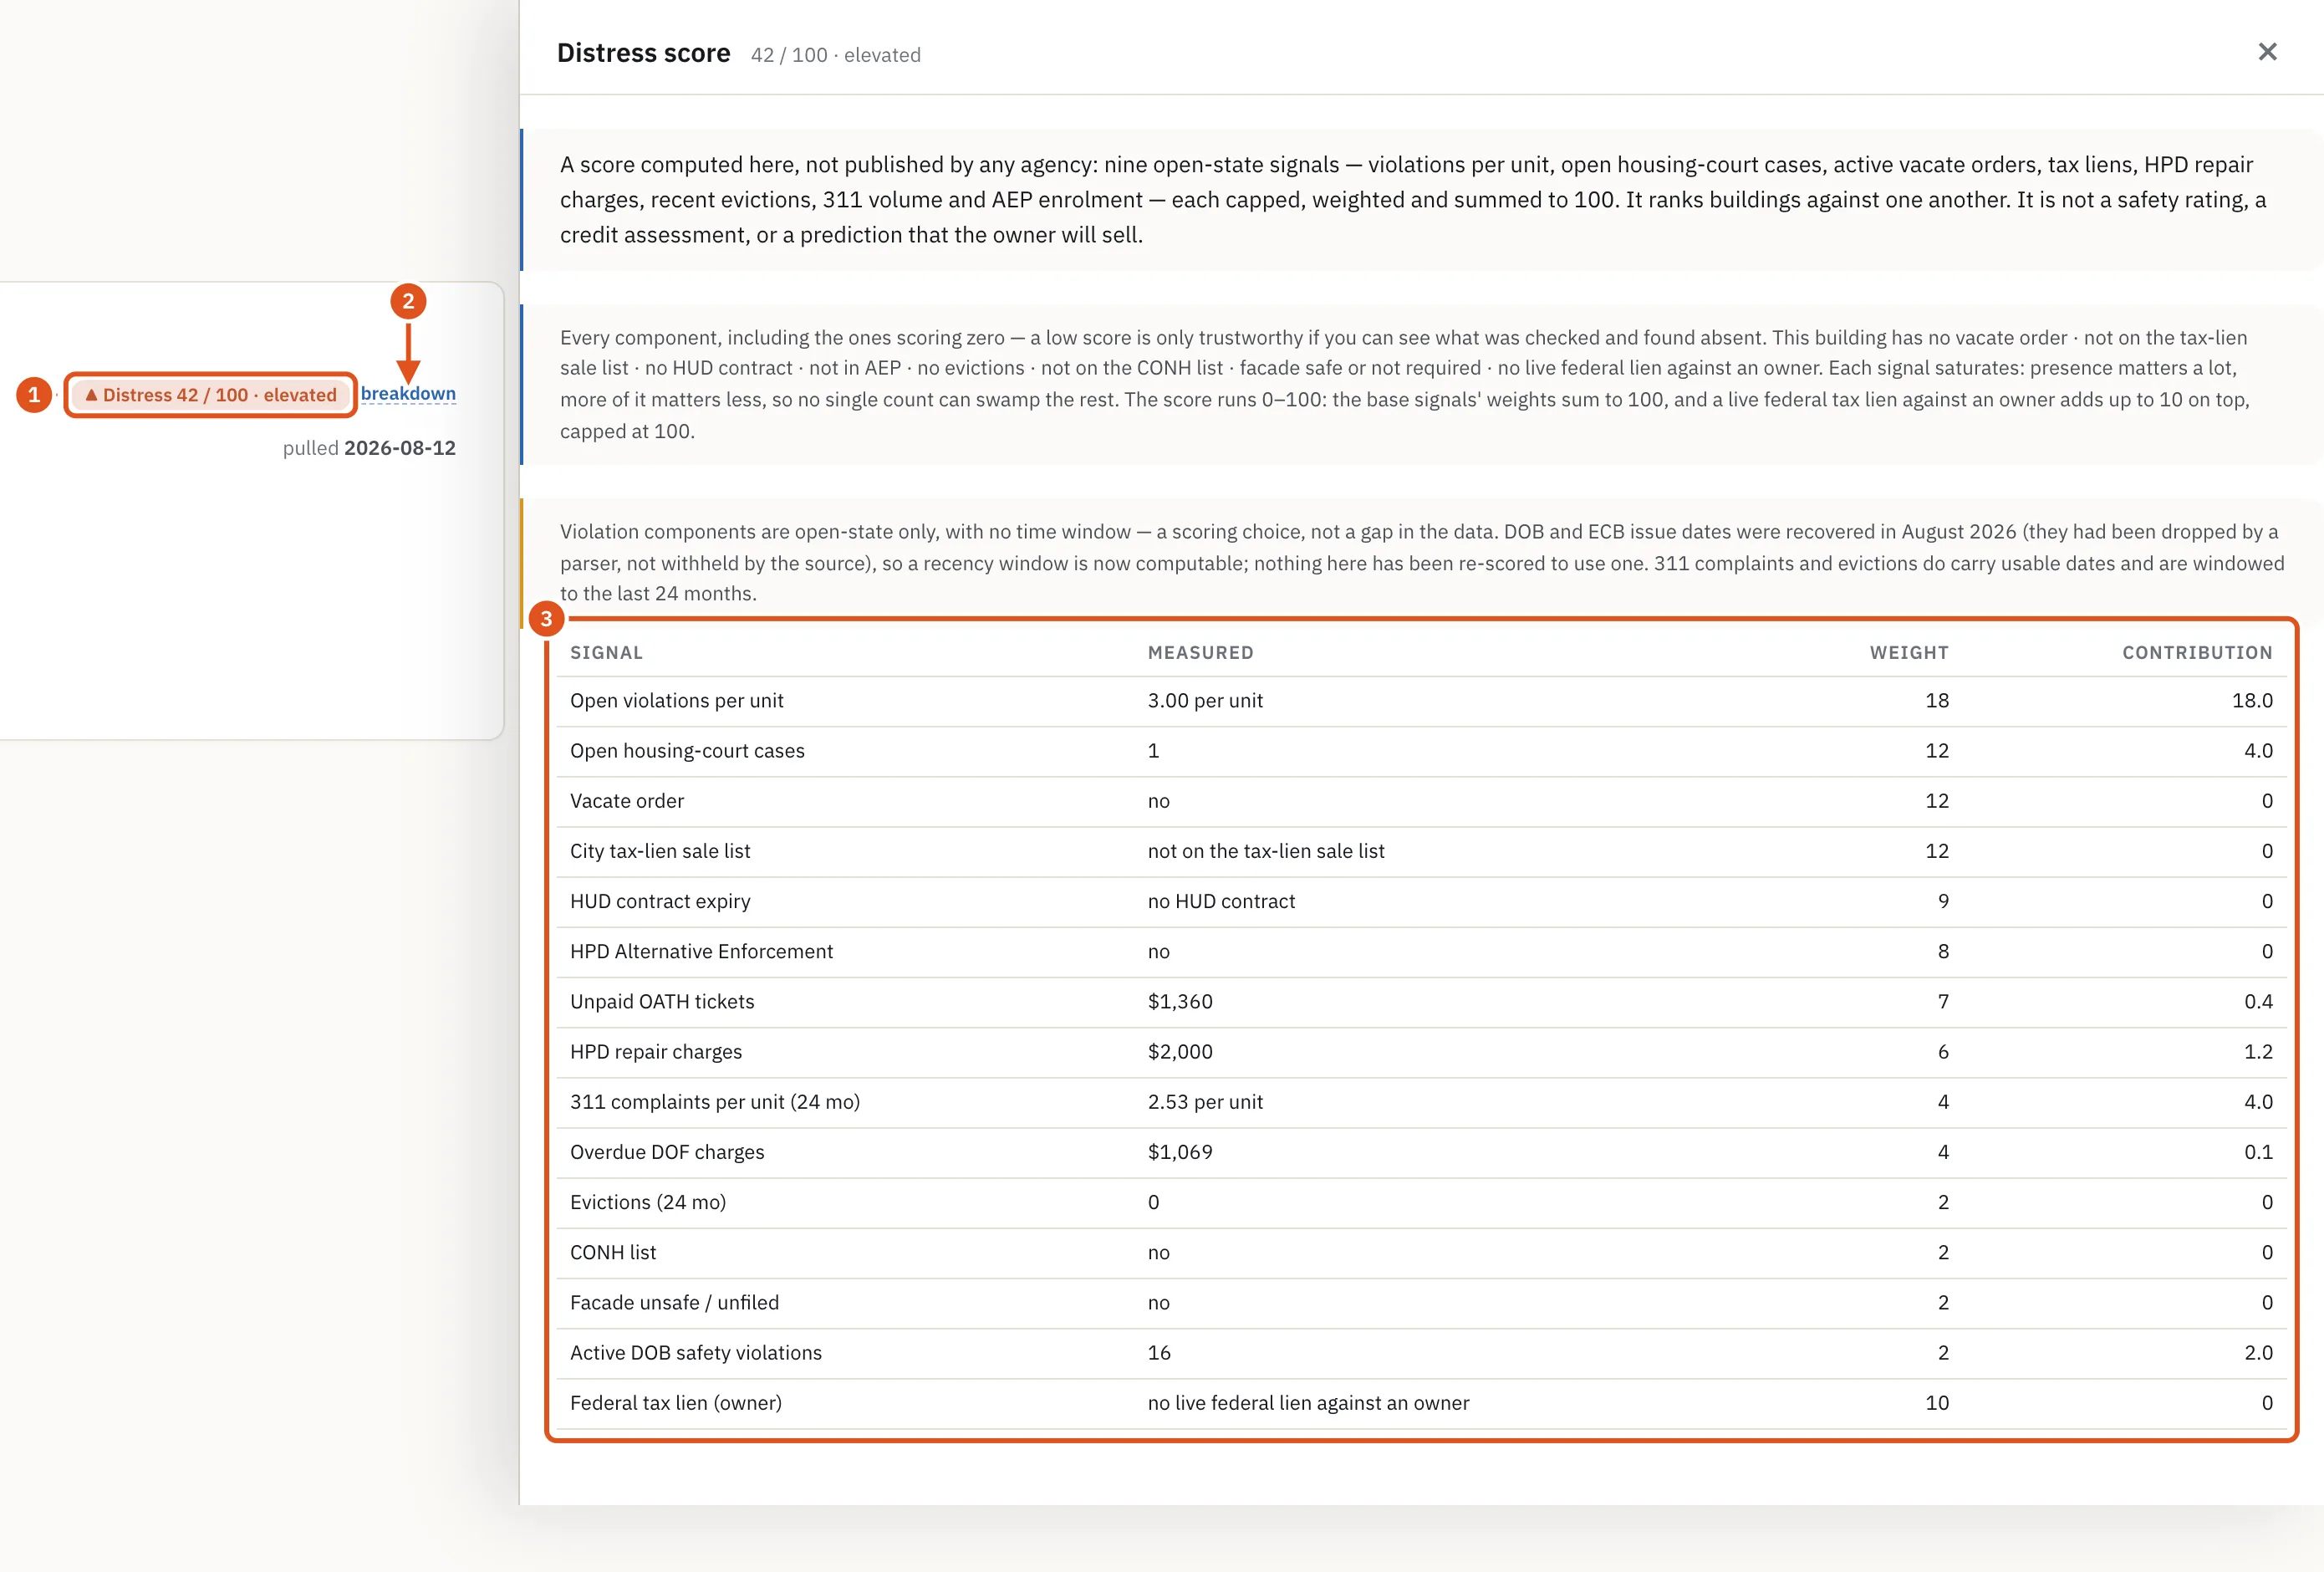Click 'Federal tax lien (owner)' row label

tap(676, 1403)
